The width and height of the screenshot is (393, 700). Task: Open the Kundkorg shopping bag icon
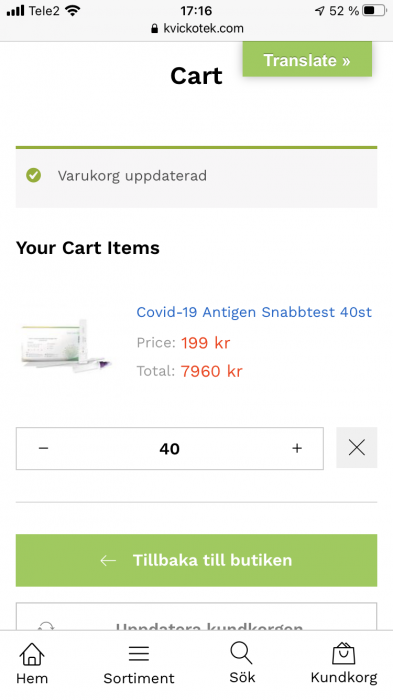(x=343, y=653)
